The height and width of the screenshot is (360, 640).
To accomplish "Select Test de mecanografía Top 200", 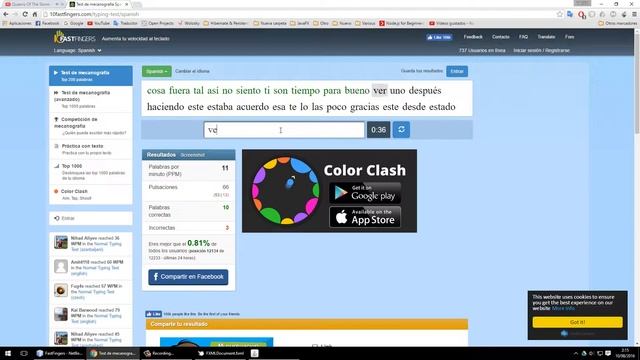I will (91, 76).
